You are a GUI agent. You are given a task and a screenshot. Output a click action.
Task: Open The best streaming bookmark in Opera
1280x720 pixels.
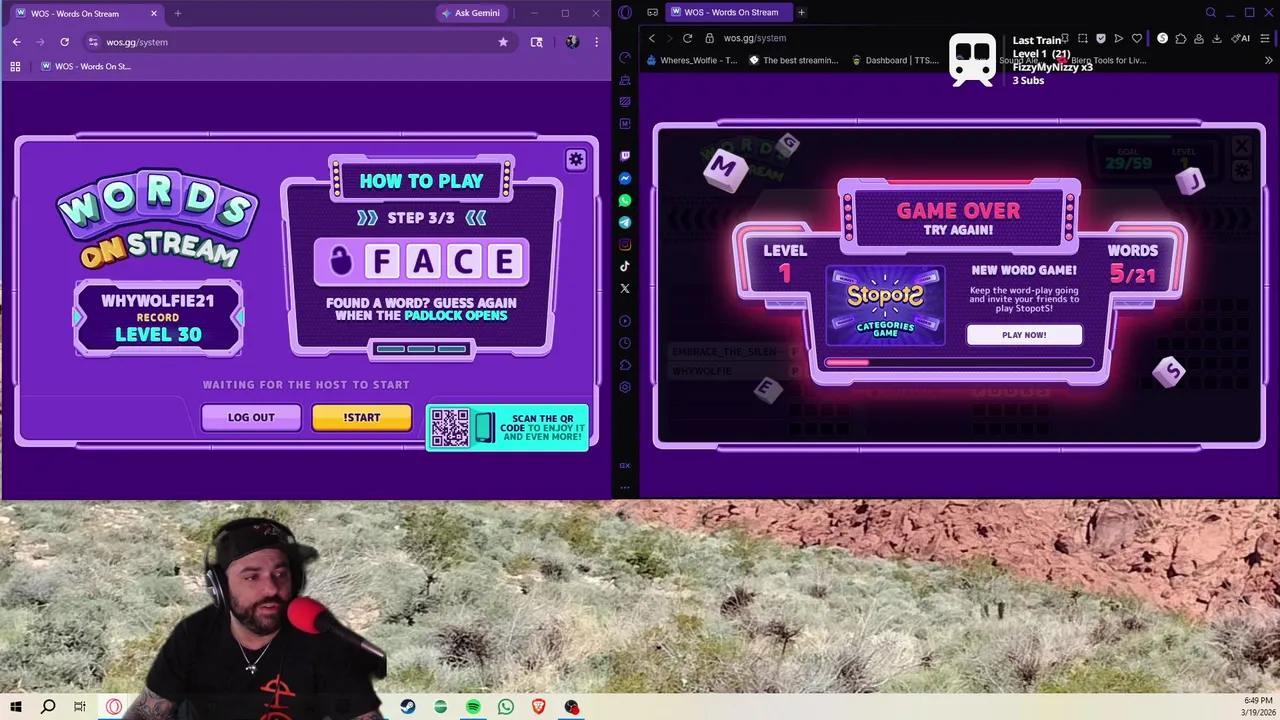[x=795, y=60]
